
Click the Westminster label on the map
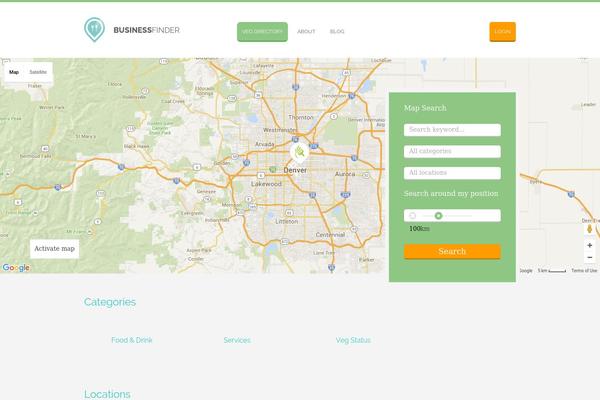(279, 130)
